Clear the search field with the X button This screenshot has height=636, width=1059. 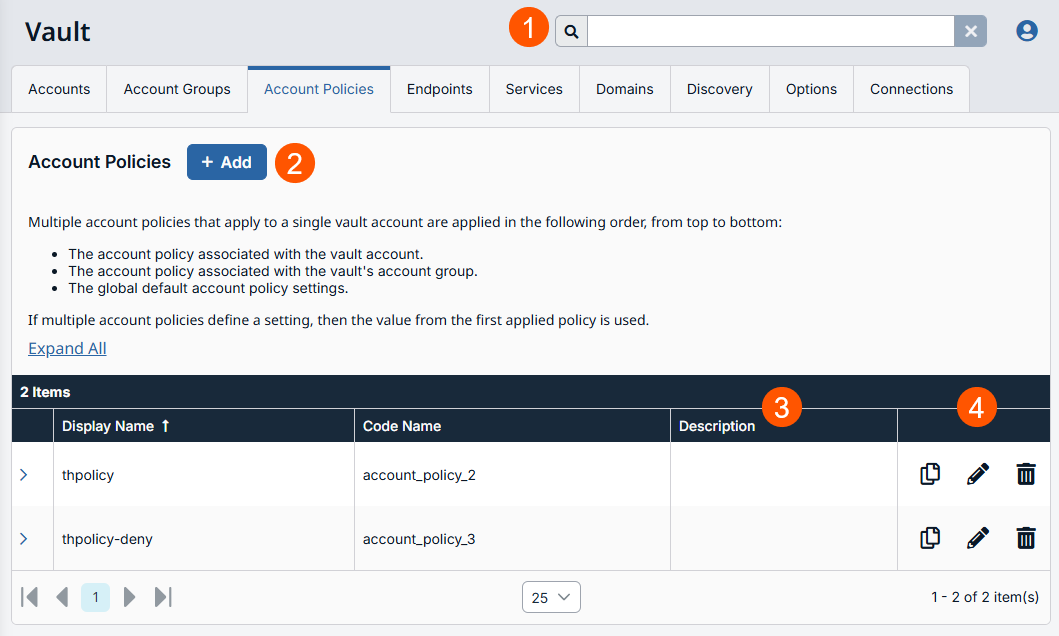point(970,31)
